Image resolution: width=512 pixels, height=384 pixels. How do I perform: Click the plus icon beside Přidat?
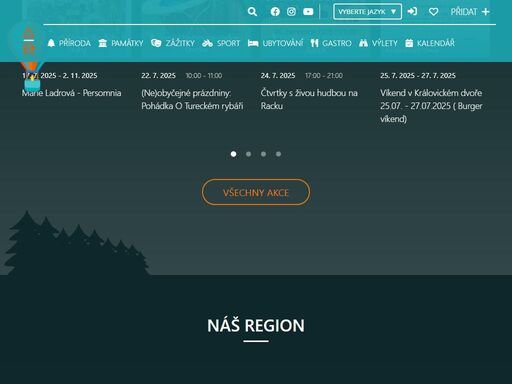pyautogui.click(x=486, y=12)
